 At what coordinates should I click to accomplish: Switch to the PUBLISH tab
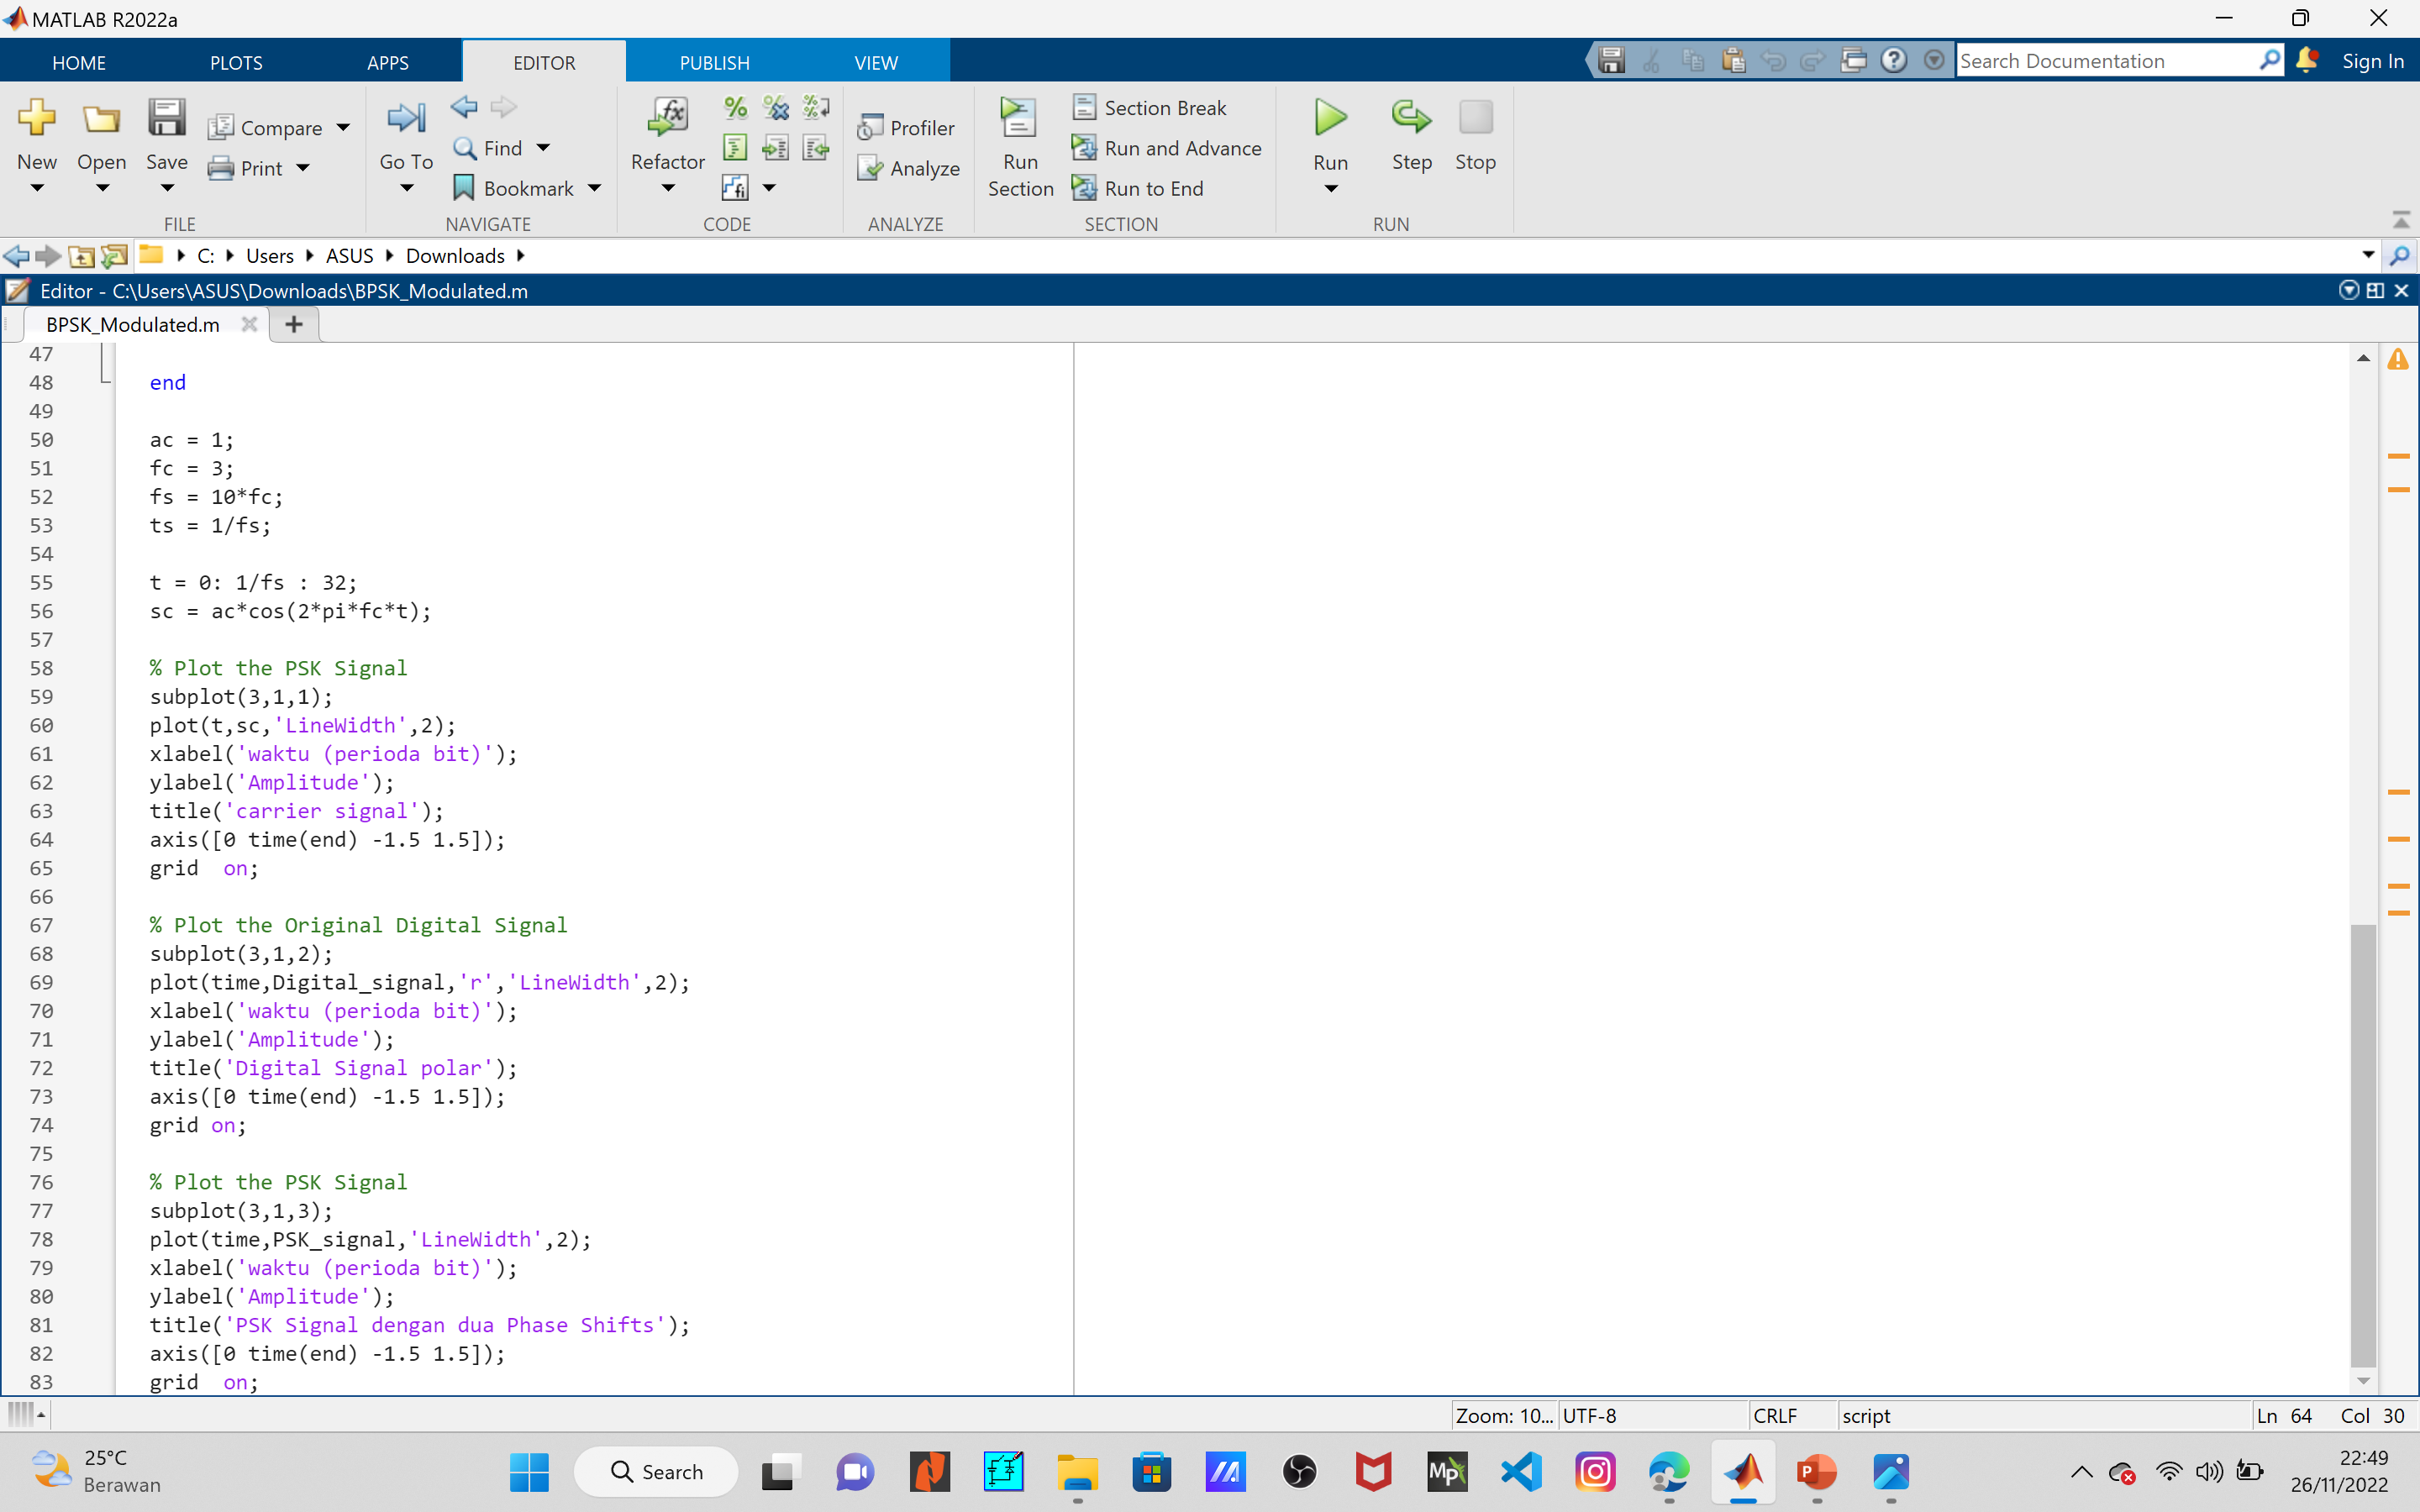(x=714, y=63)
